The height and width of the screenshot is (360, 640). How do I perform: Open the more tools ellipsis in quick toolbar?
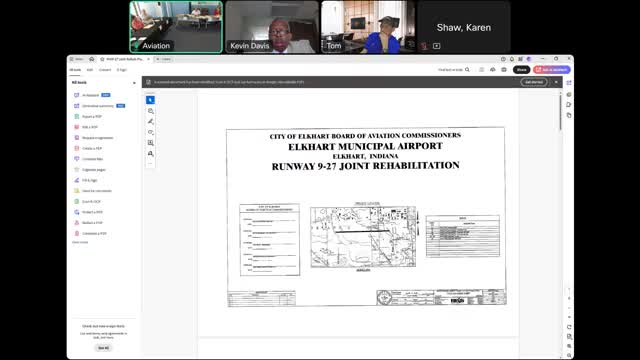tap(151, 163)
